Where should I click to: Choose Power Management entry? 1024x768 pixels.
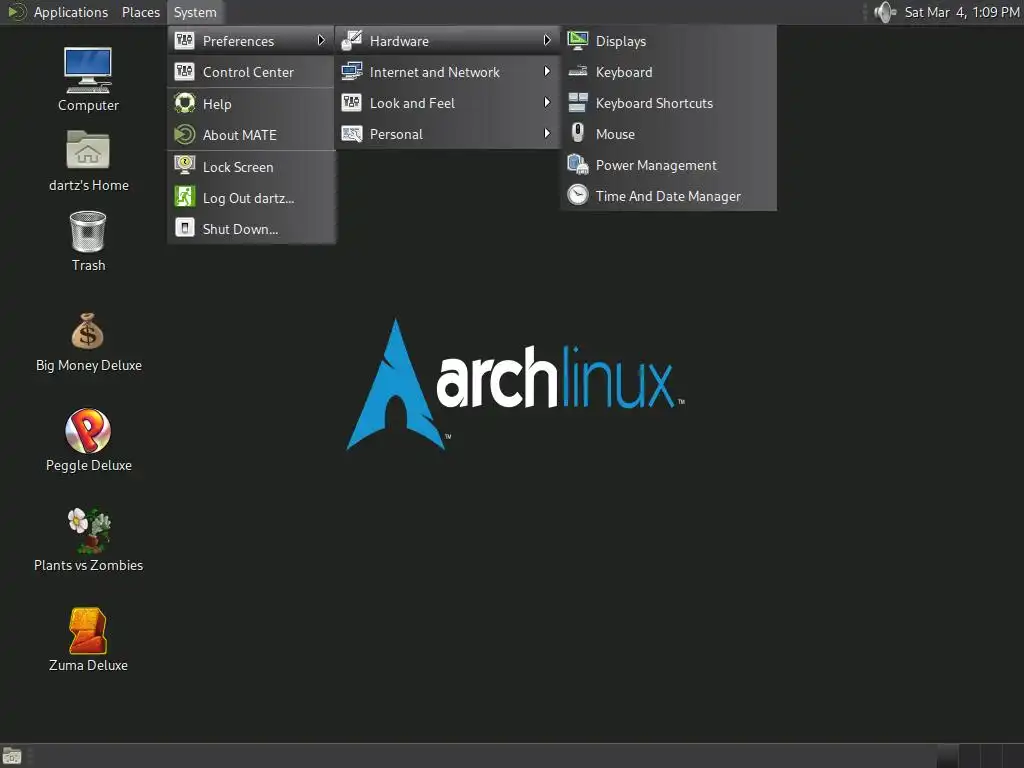pyautogui.click(x=669, y=165)
